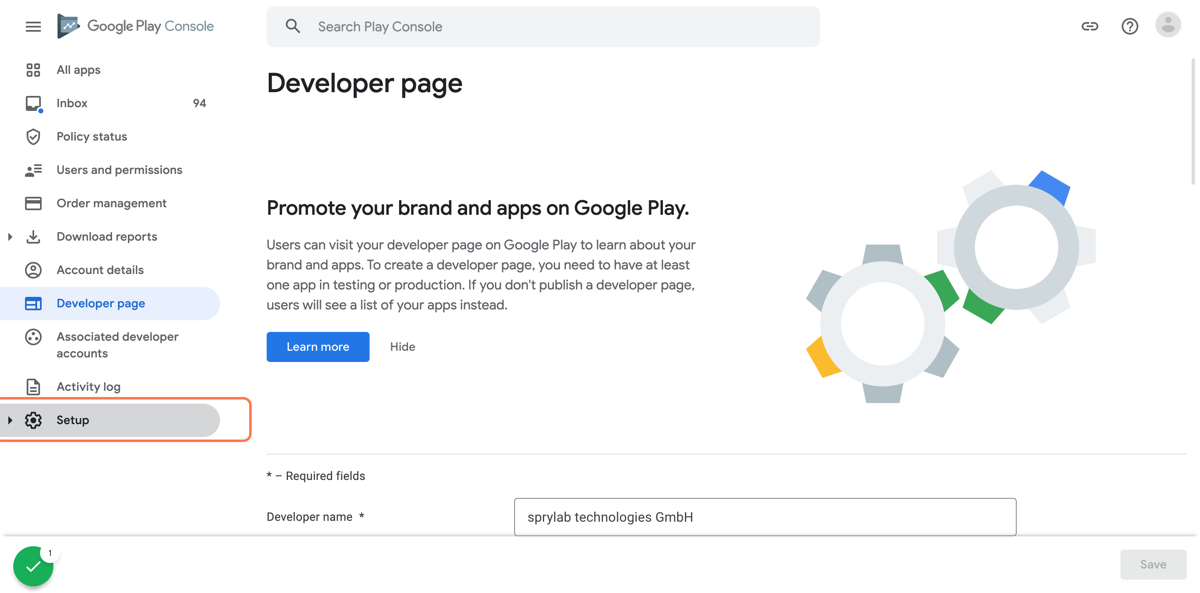Screen dimensions: 1200x593
Task: Click the green checkmark notification badge
Action: click(33, 567)
